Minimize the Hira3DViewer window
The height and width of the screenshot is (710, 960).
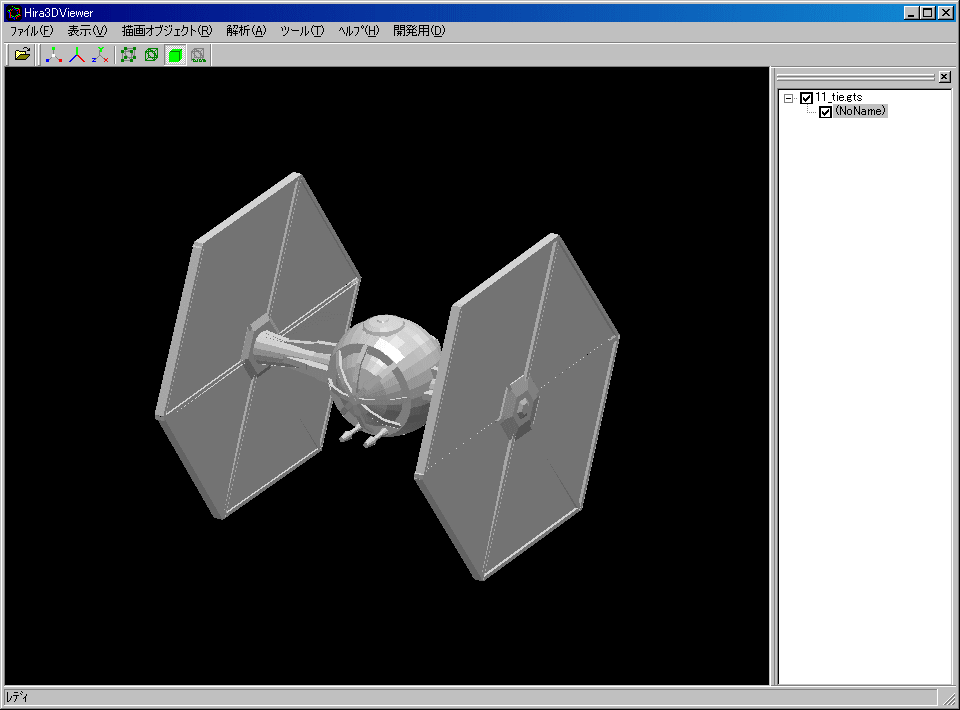coord(912,12)
